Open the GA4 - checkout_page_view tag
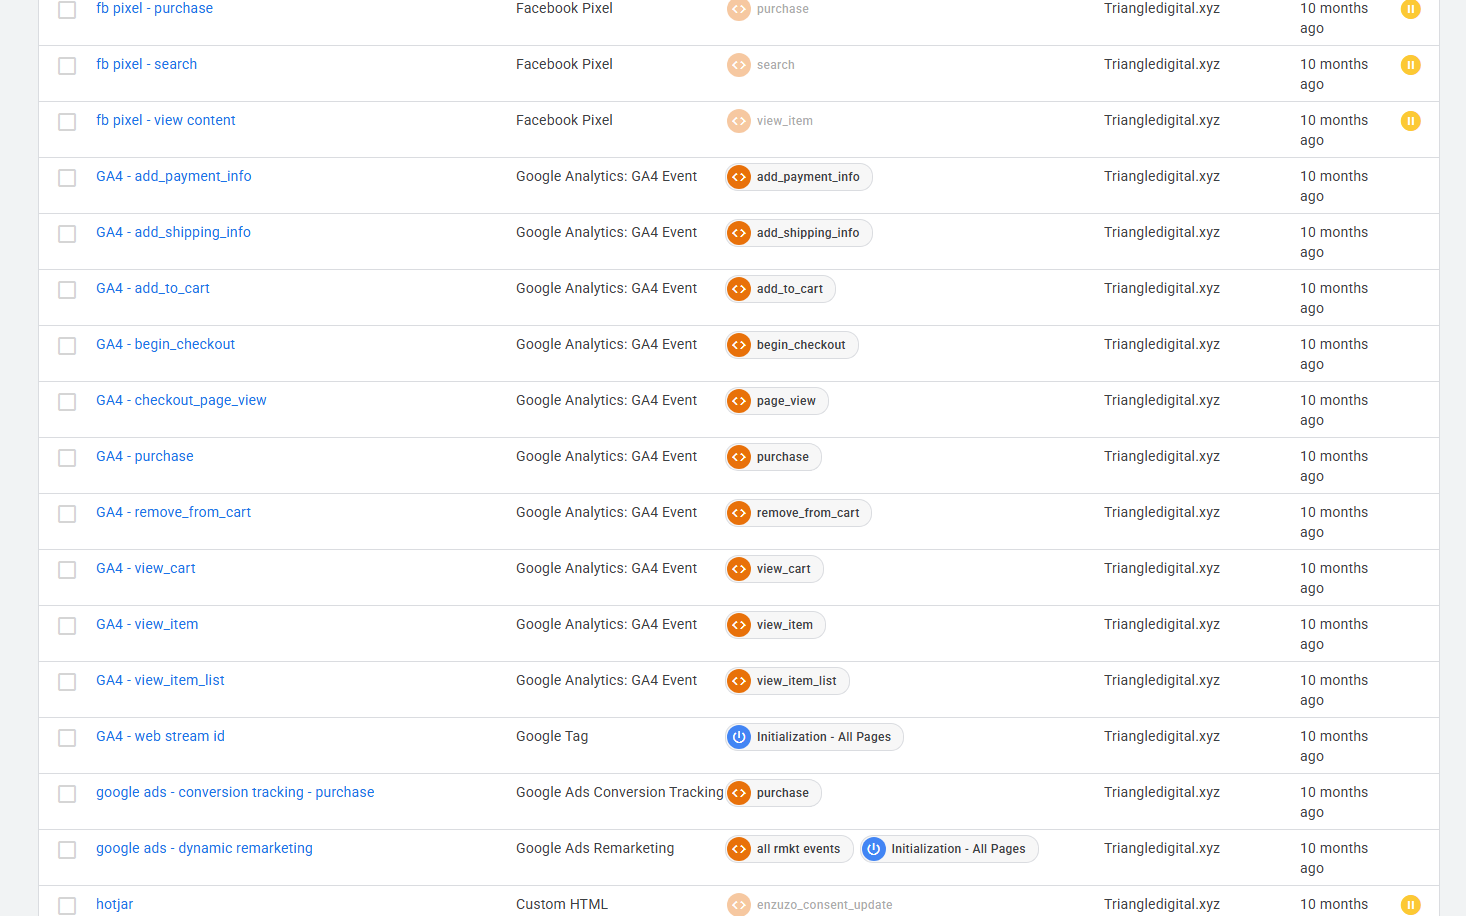Viewport: 1466px width, 916px height. click(x=181, y=400)
